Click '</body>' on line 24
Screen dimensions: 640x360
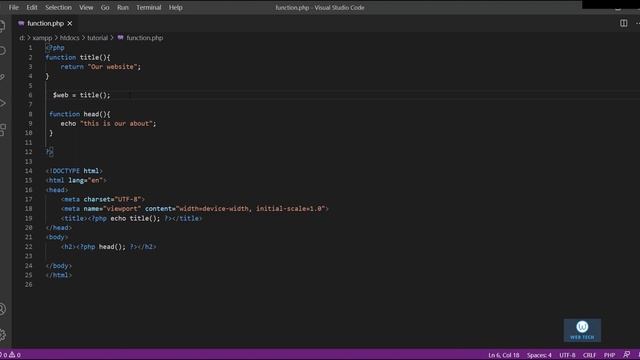59,266
